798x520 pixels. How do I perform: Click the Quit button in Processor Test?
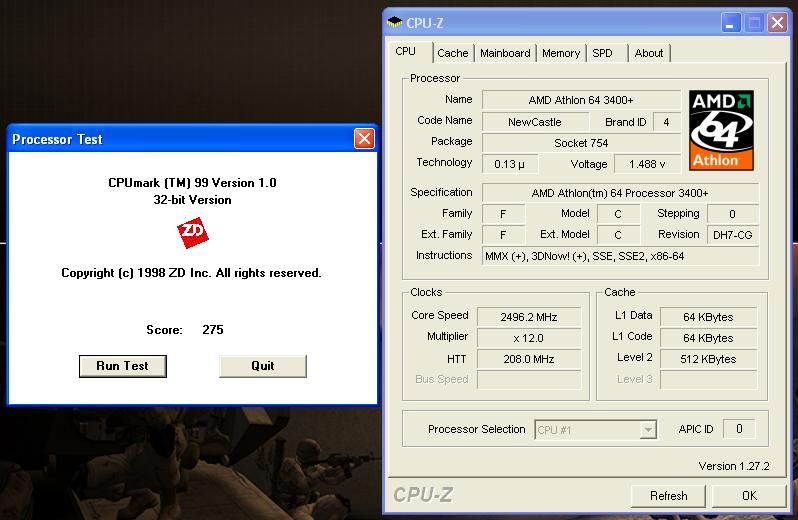point(263,366)
